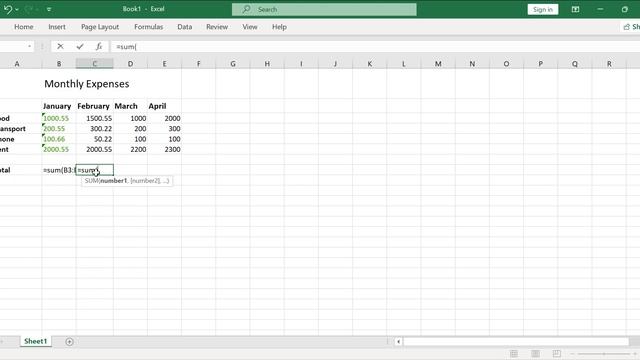Select cell with value 100.66
The width and height of the screenshot is (640, 360).
point(59,139)
